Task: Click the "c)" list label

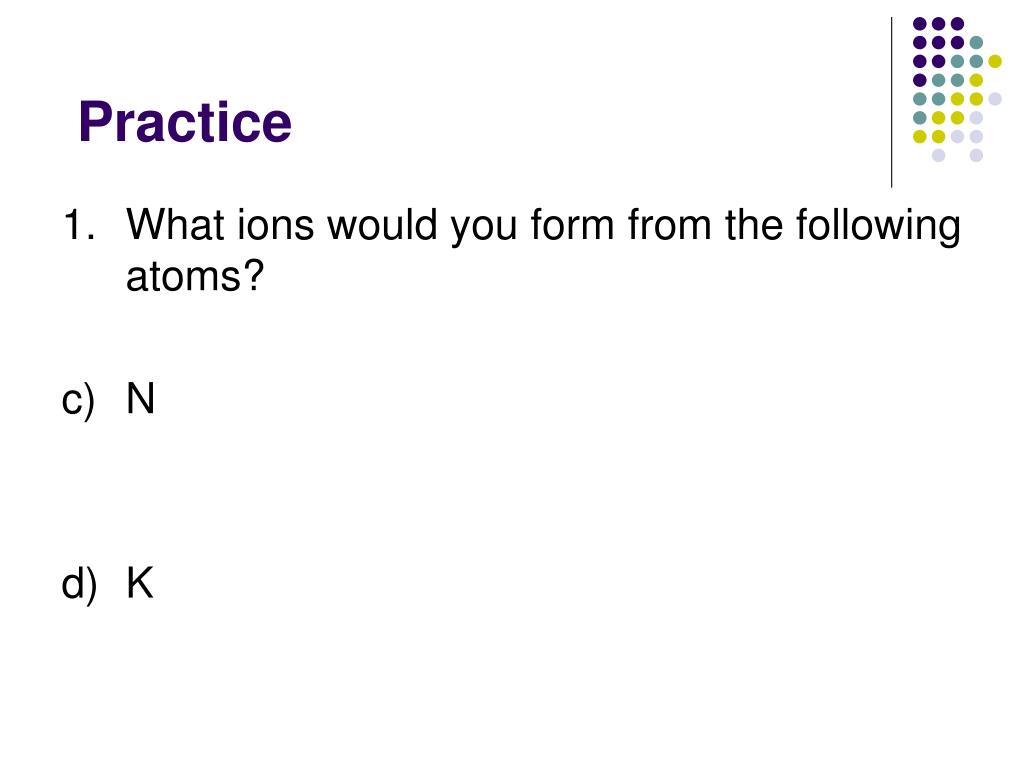Action: coord(78,400)
